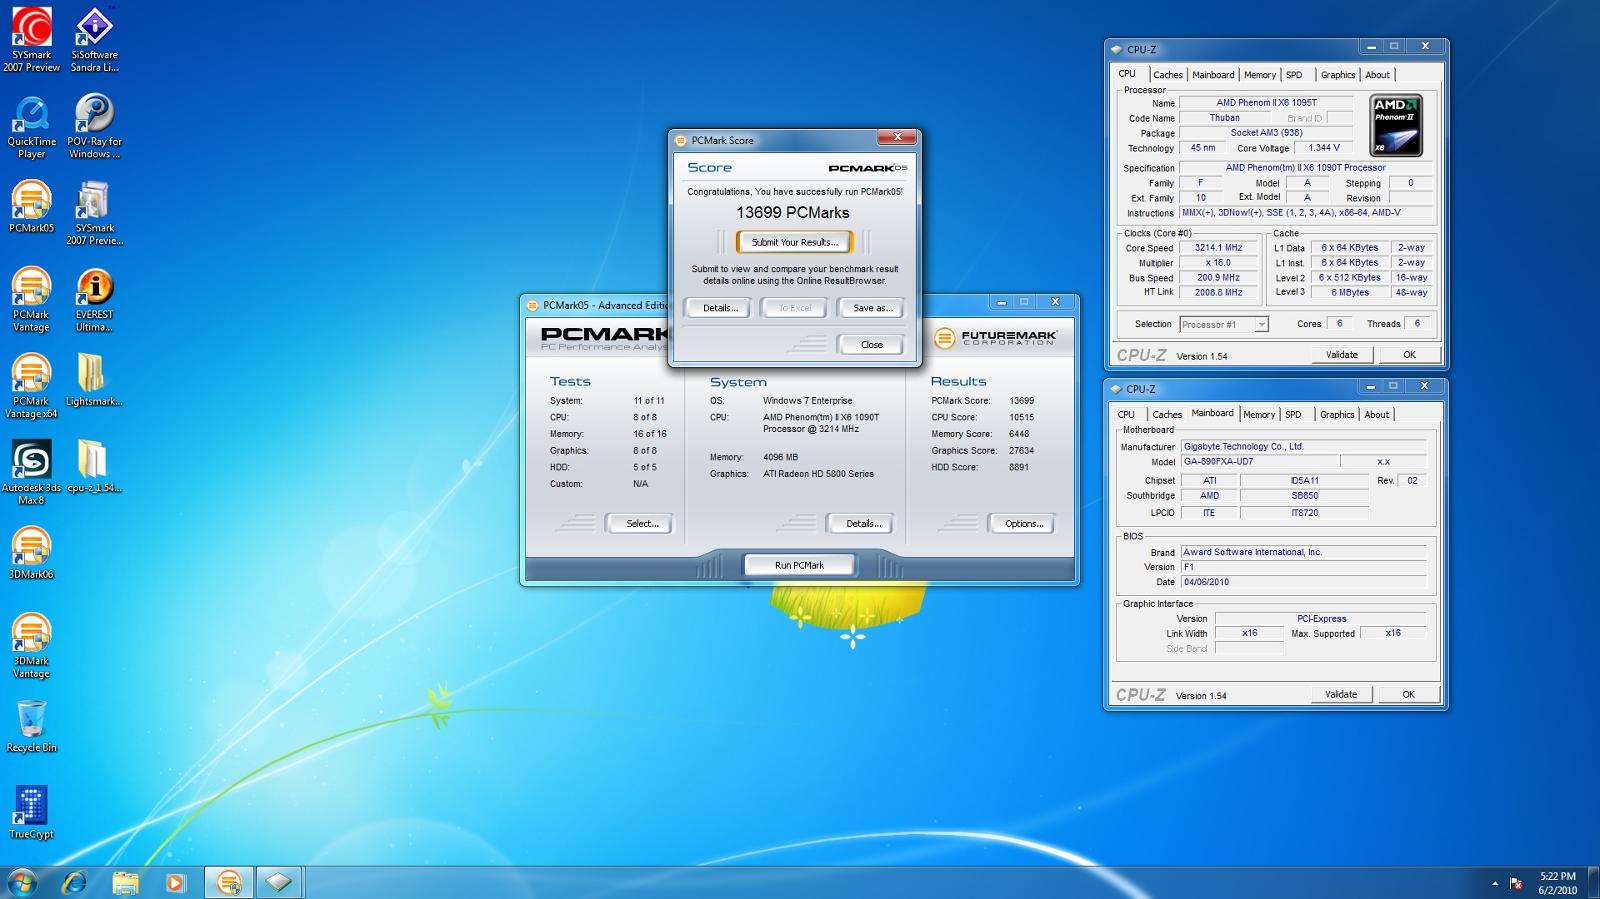Launch 3DMark Vantage desktop shortcut
This screenshot has width=1600, height=899.
tap(31, 646)
